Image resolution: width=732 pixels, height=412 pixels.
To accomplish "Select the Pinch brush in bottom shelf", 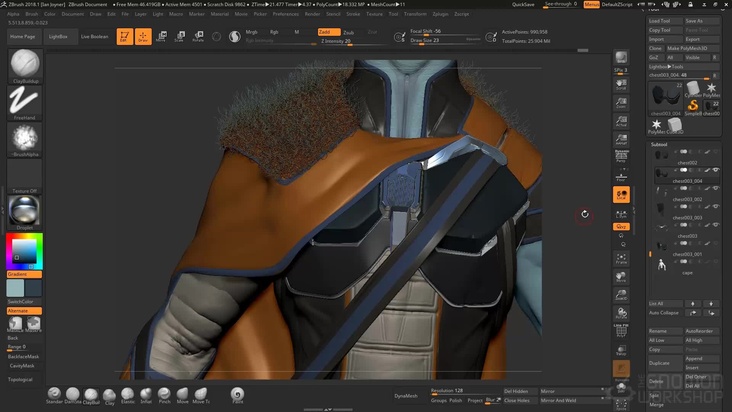I will point(164,396).
